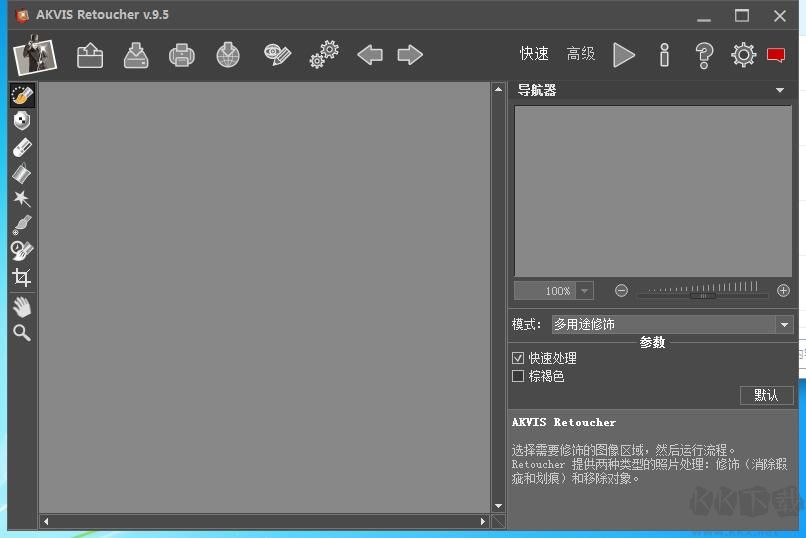The width and height of the screenshot is (806, 538).
Task: Open the 模式 多用途修饰 dropdown
Action: tap(672, 324)
